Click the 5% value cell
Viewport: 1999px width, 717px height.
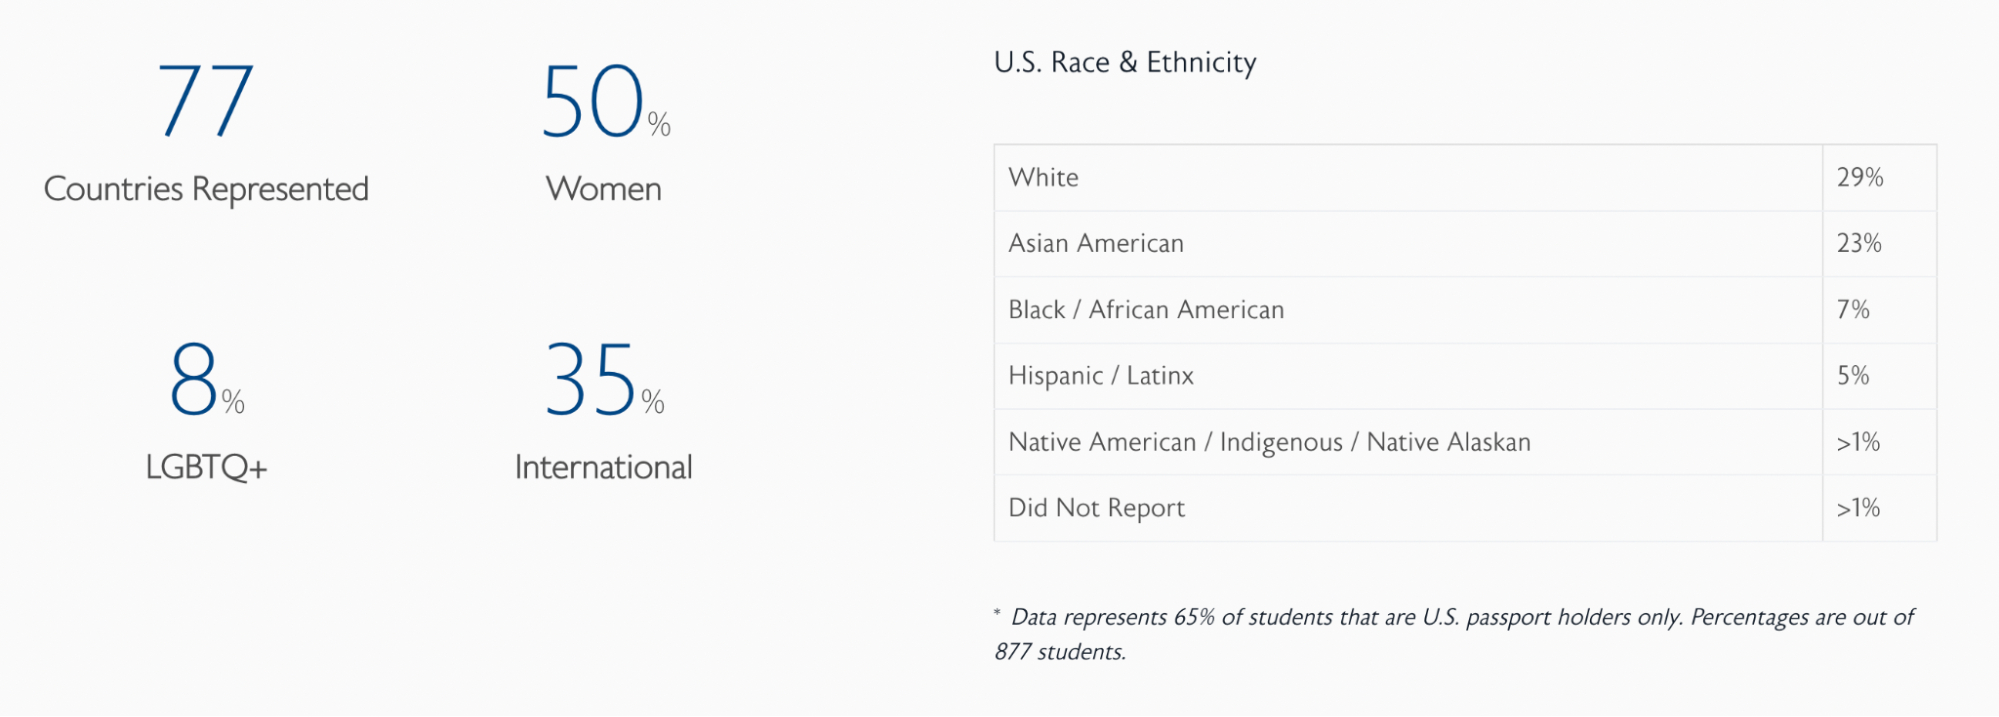pyautogui.click(x=1879, y=376)
